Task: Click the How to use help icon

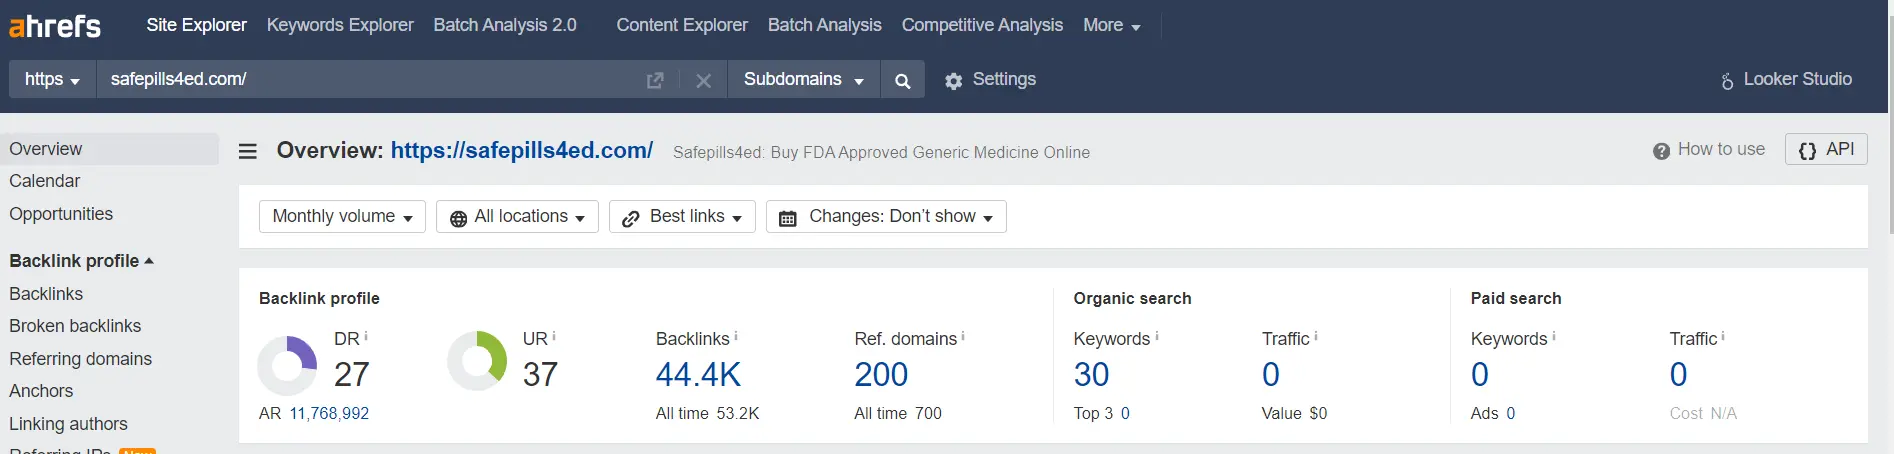Action: (x=1661, y=150)
